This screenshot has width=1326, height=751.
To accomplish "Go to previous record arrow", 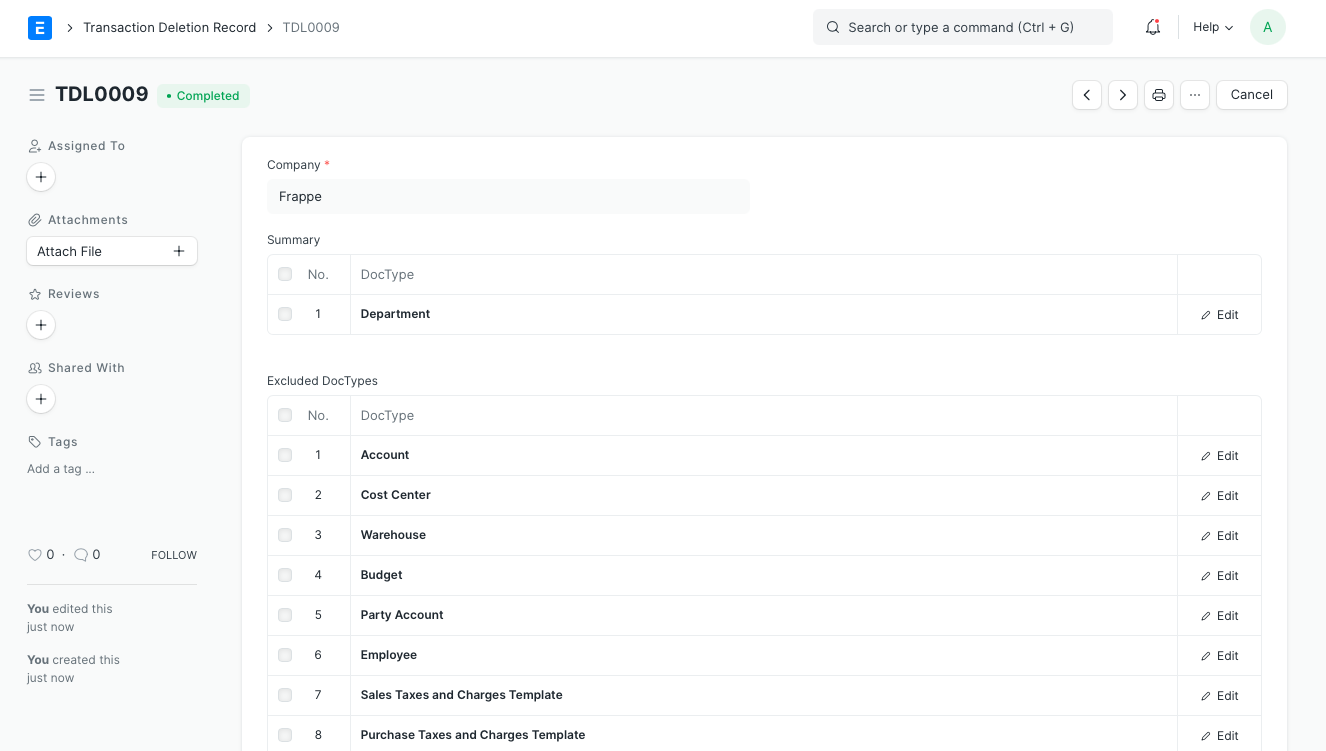I will 1087,95.
